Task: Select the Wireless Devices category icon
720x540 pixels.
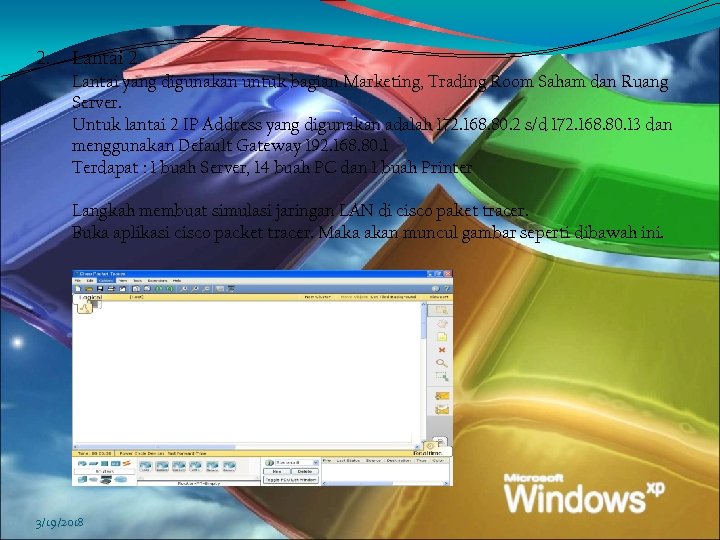Action: click(x=115, y=464)
